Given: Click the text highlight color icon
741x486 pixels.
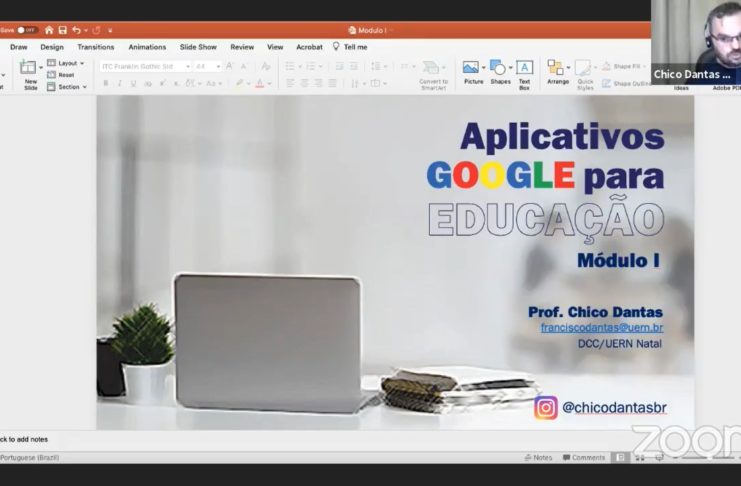Looking at the screenshot, I should pos(240,83).
